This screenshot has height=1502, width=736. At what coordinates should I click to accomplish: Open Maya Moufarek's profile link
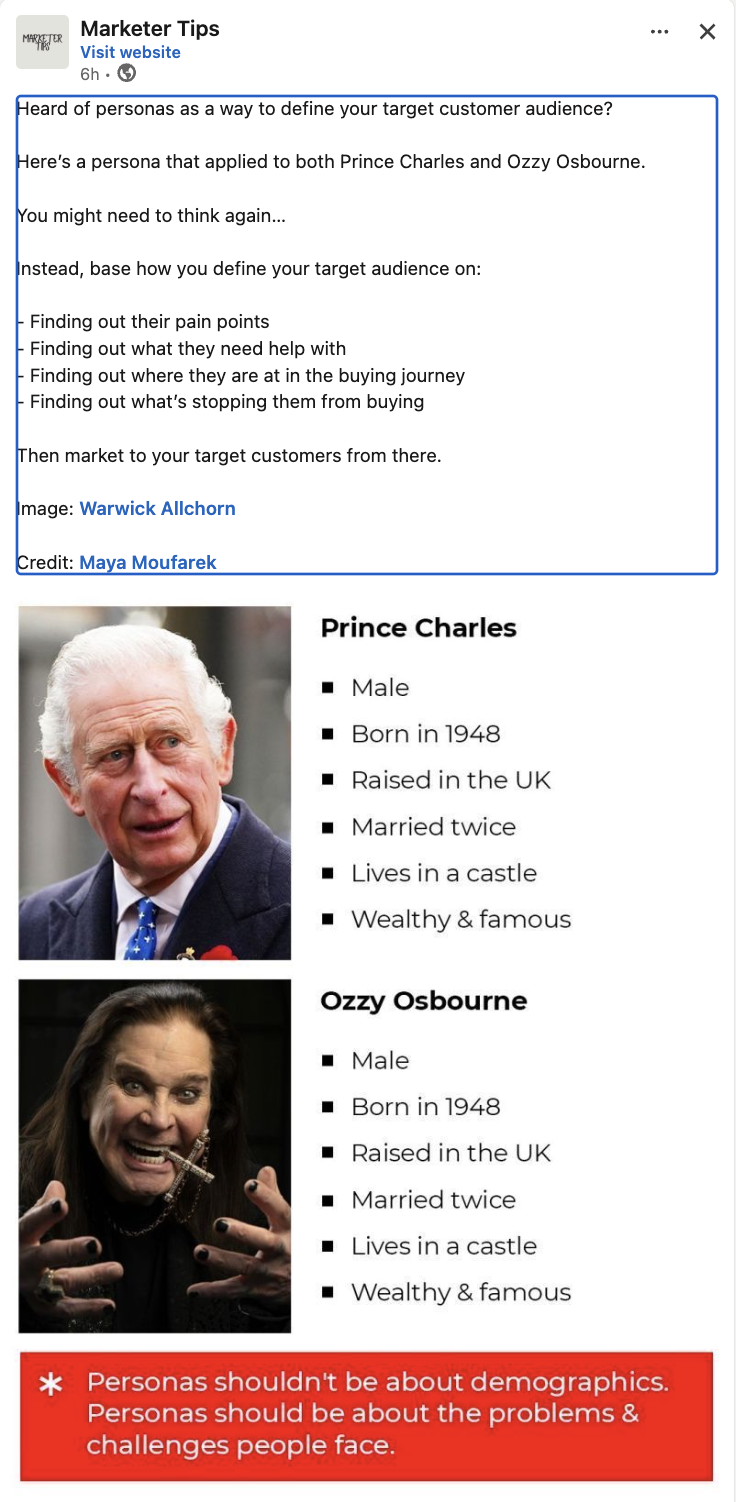click(148, 562)
